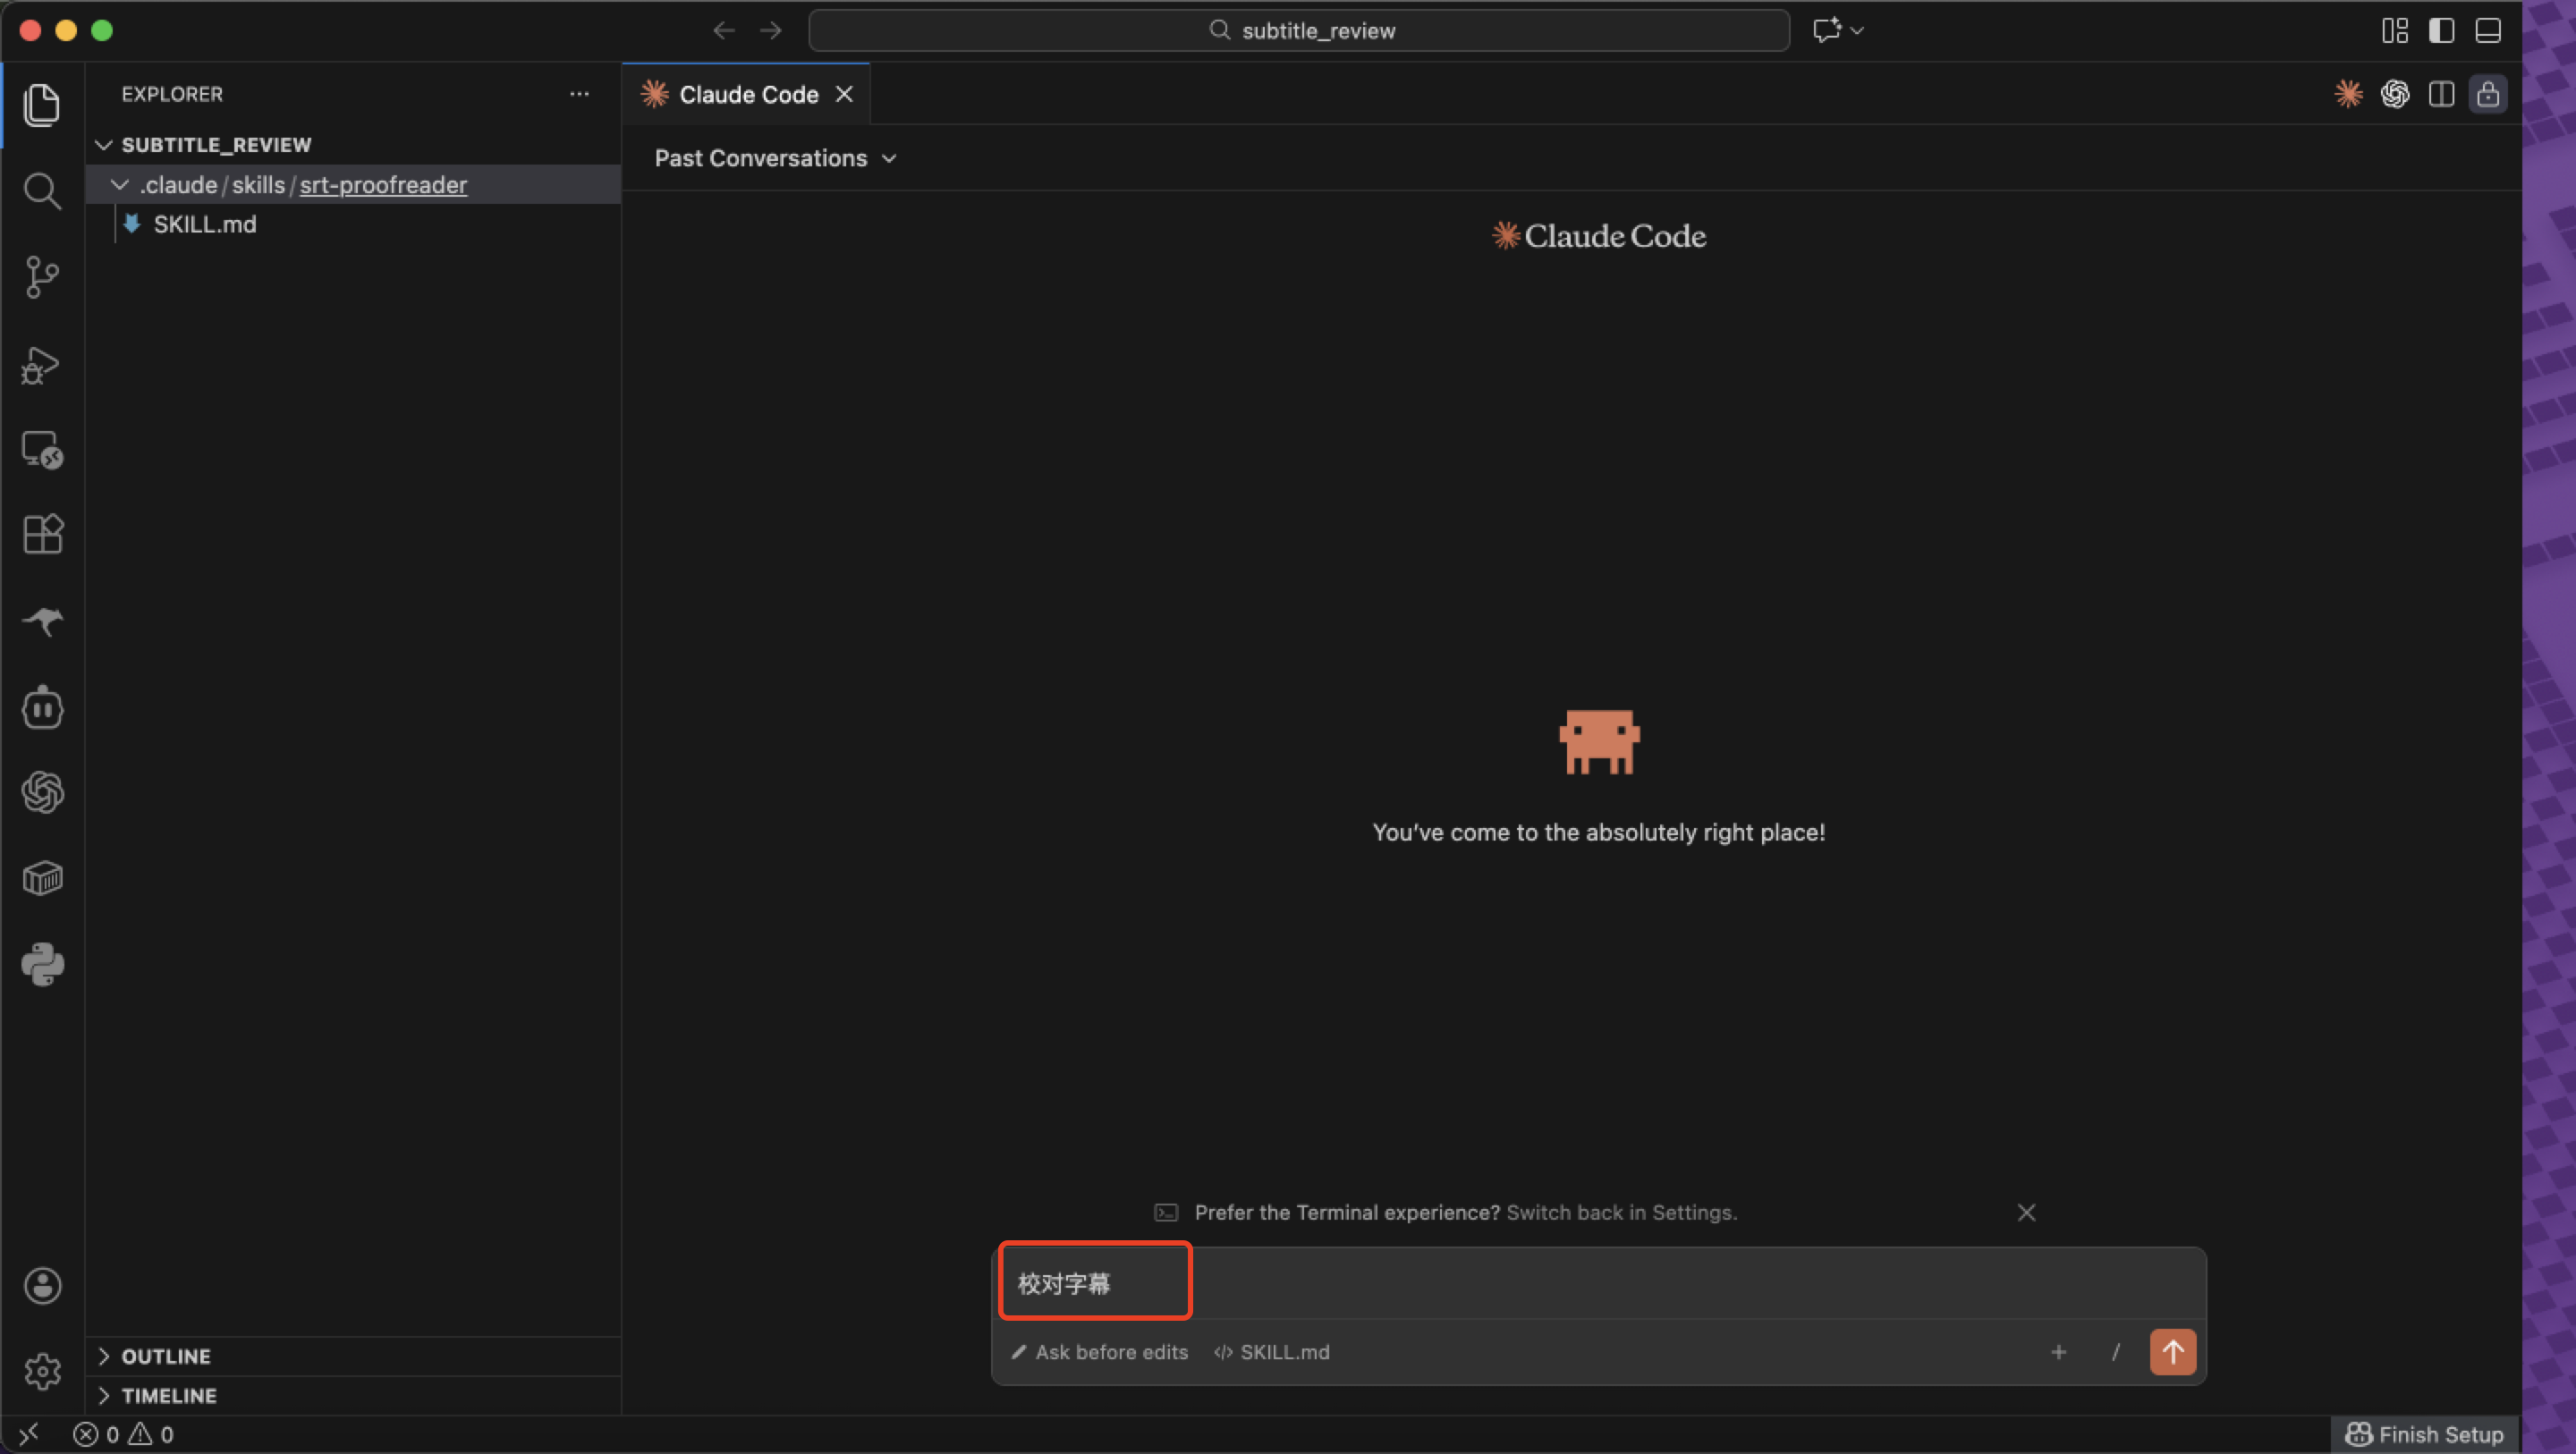Toggle the bottom panel
This screenshot has height=1454, width=2576.
2488,31
